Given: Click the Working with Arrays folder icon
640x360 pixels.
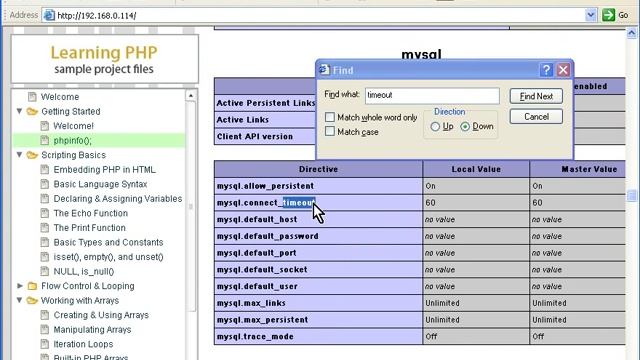Looking at the screenshot, I should pos(32,300).
